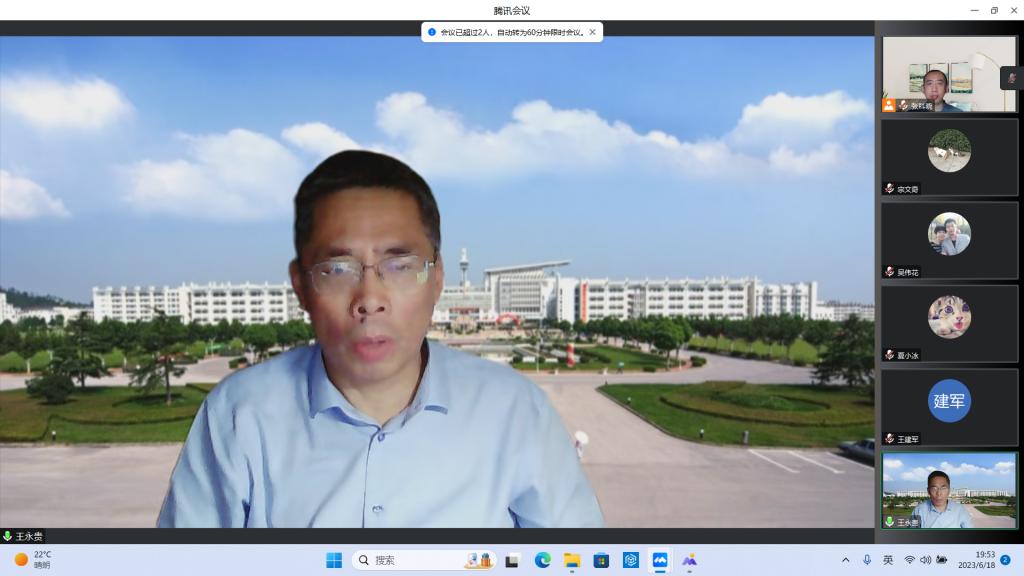Click the host badge on top participant tile

[888, 105]
